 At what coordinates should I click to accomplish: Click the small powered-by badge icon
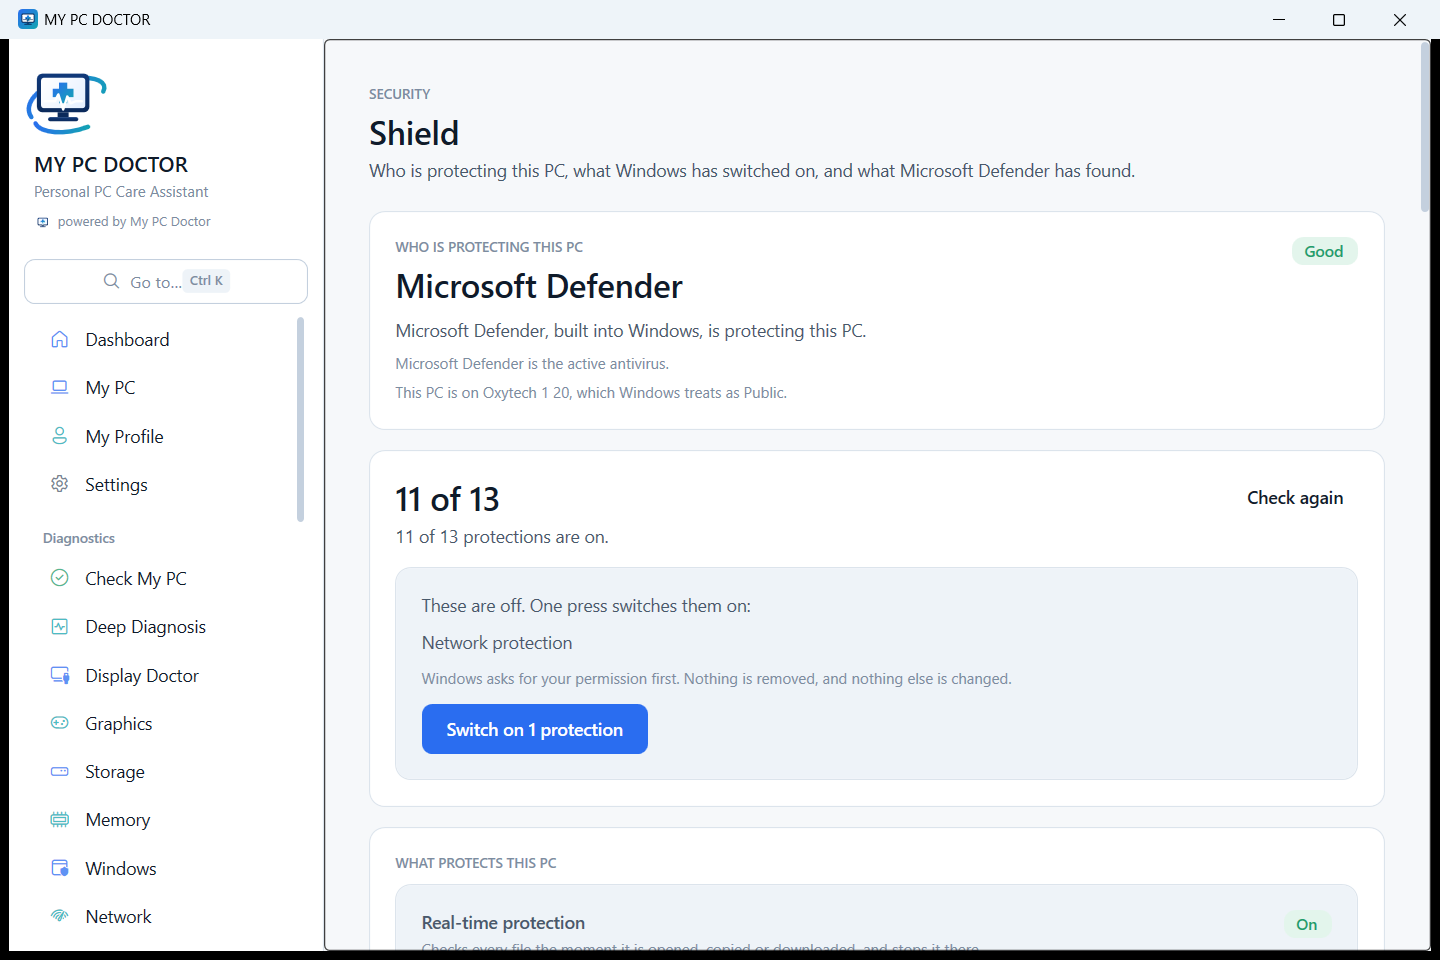tap(42, 222)
